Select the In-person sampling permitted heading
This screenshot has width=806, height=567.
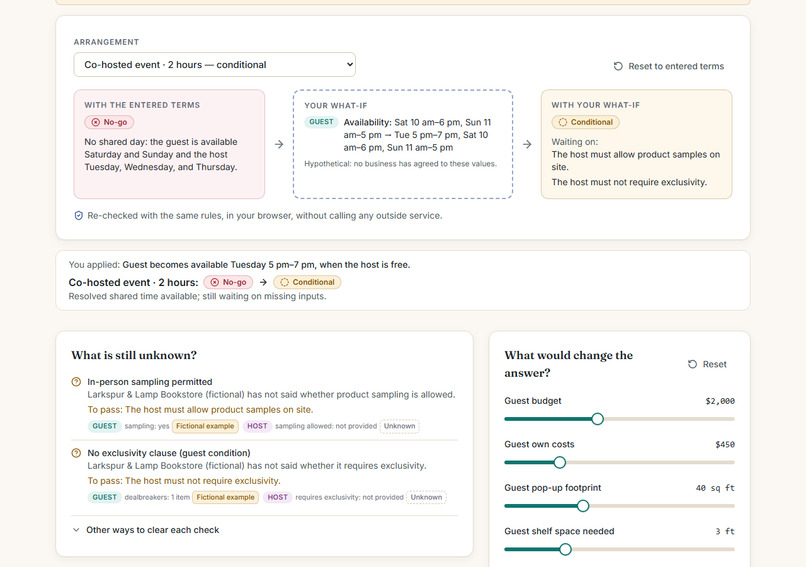point(150,382)
